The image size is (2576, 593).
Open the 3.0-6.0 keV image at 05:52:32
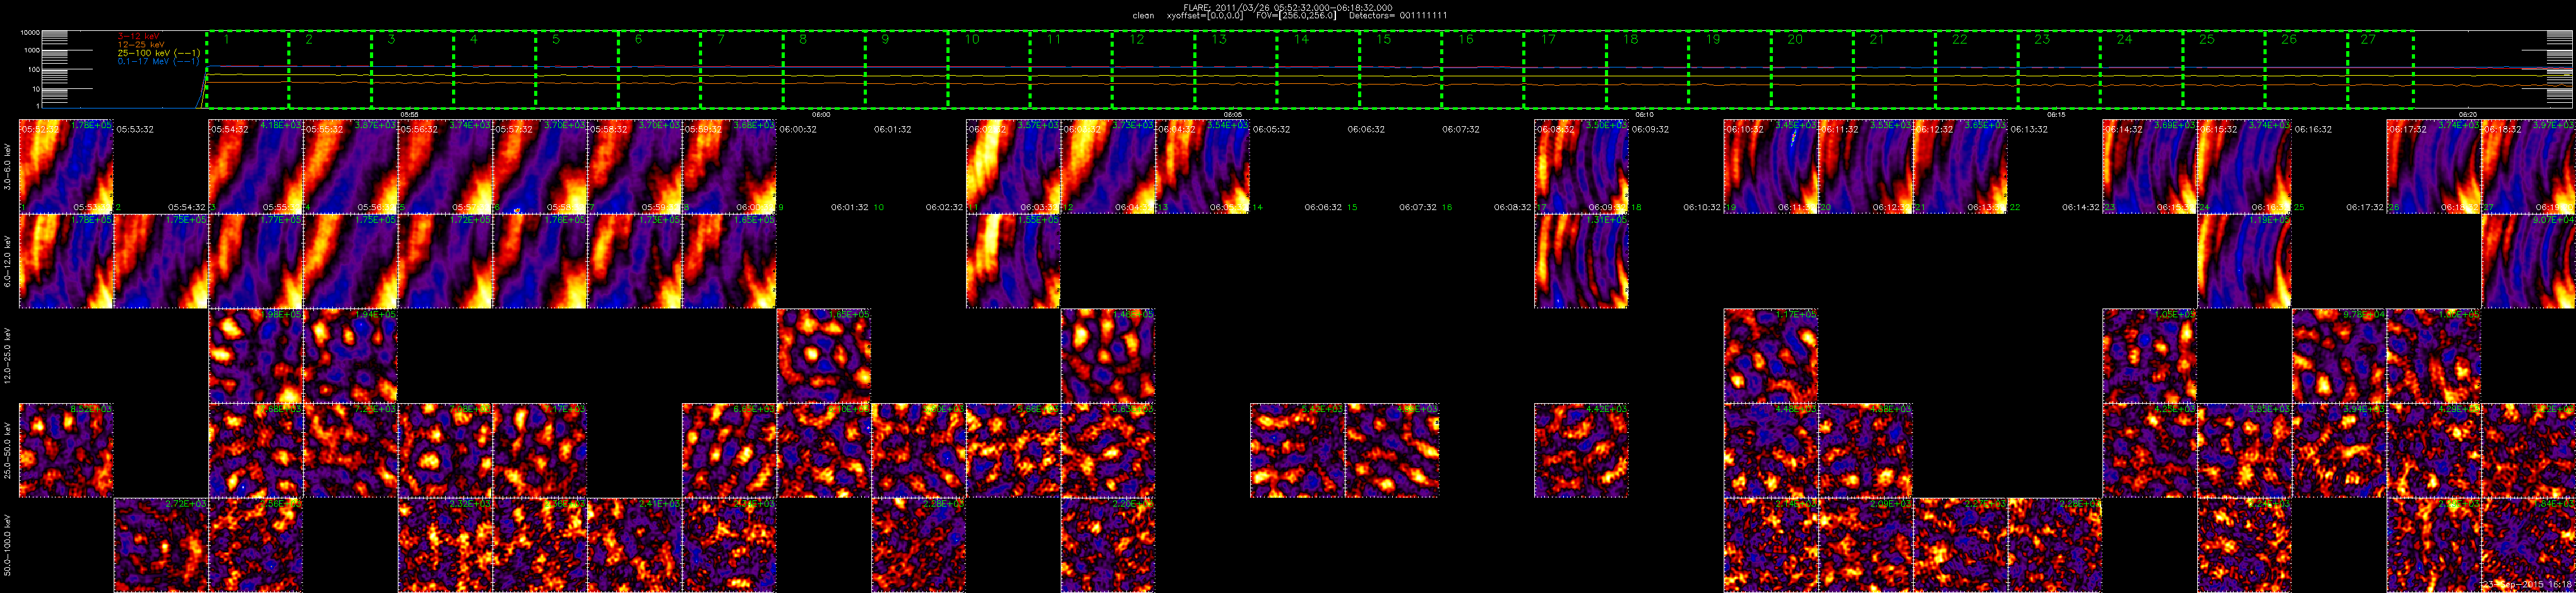click(x=66, y=166)
